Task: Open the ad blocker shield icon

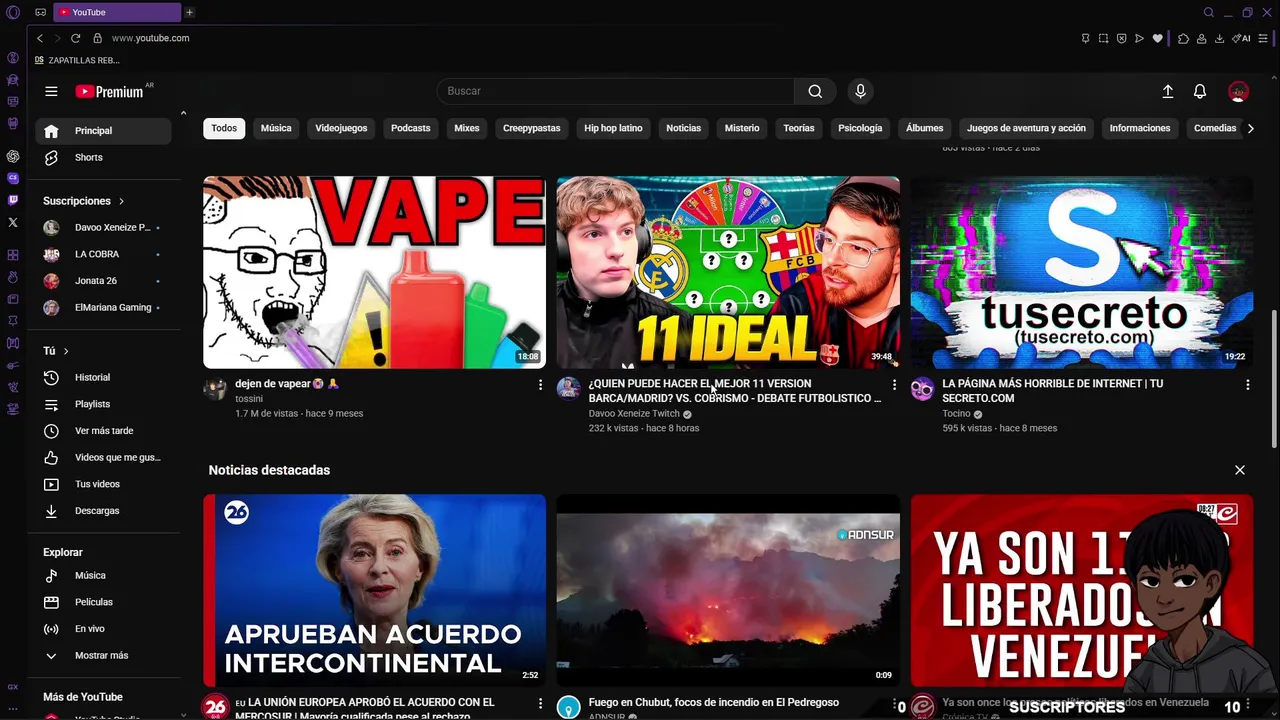Action: 1121,38
